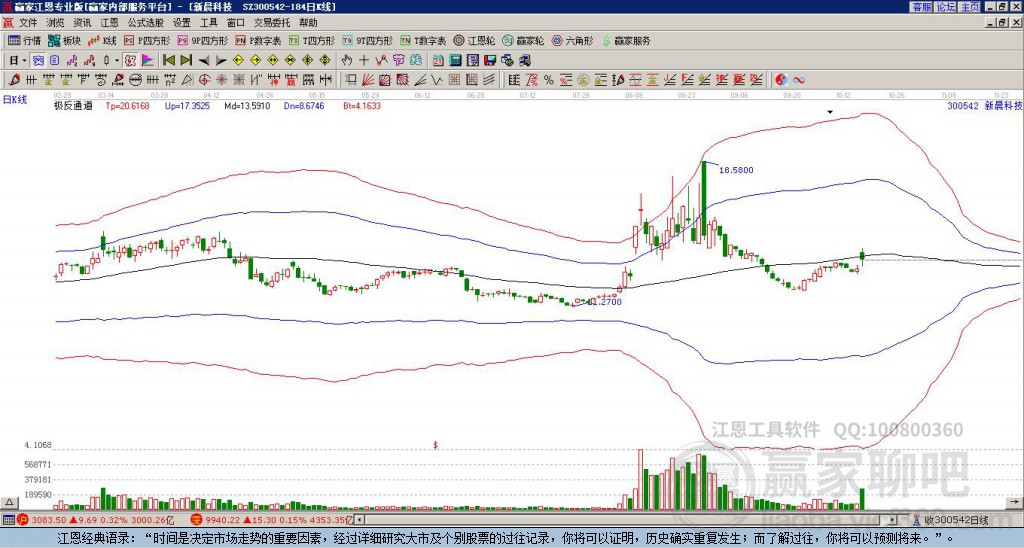Toggle the highlighted chart-mode button after 日
The width and height of the screenshot is (1024, 548).
click(38, 60)
